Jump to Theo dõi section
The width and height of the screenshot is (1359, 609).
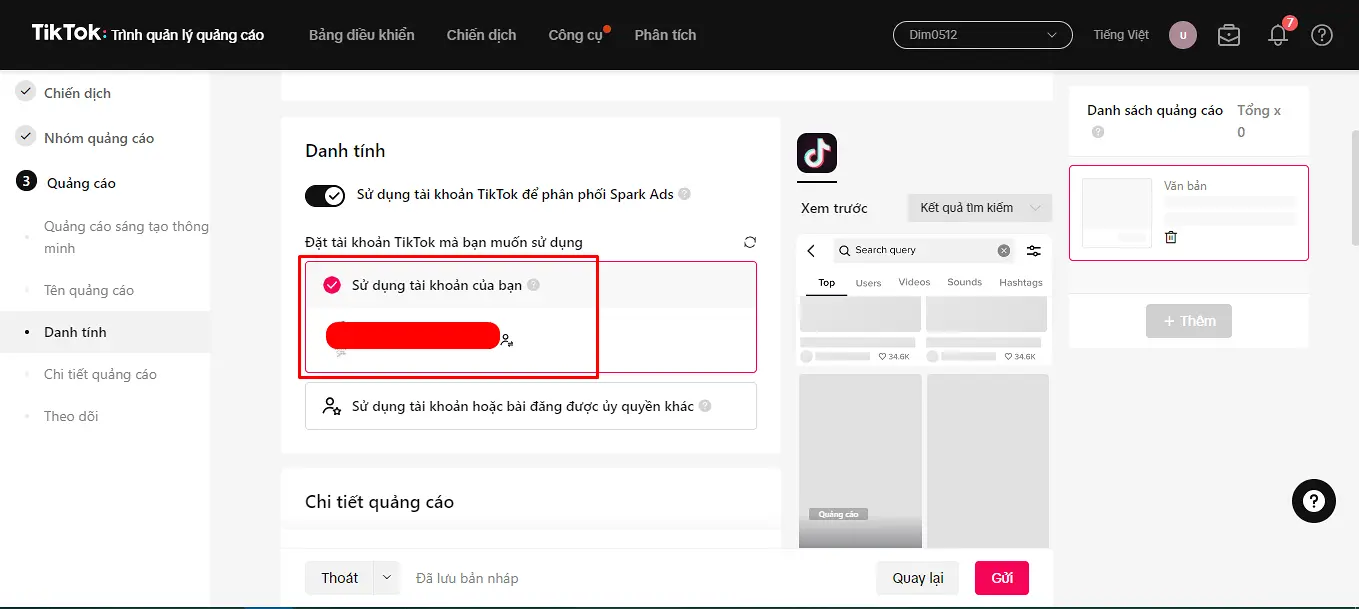click(71, 416)
